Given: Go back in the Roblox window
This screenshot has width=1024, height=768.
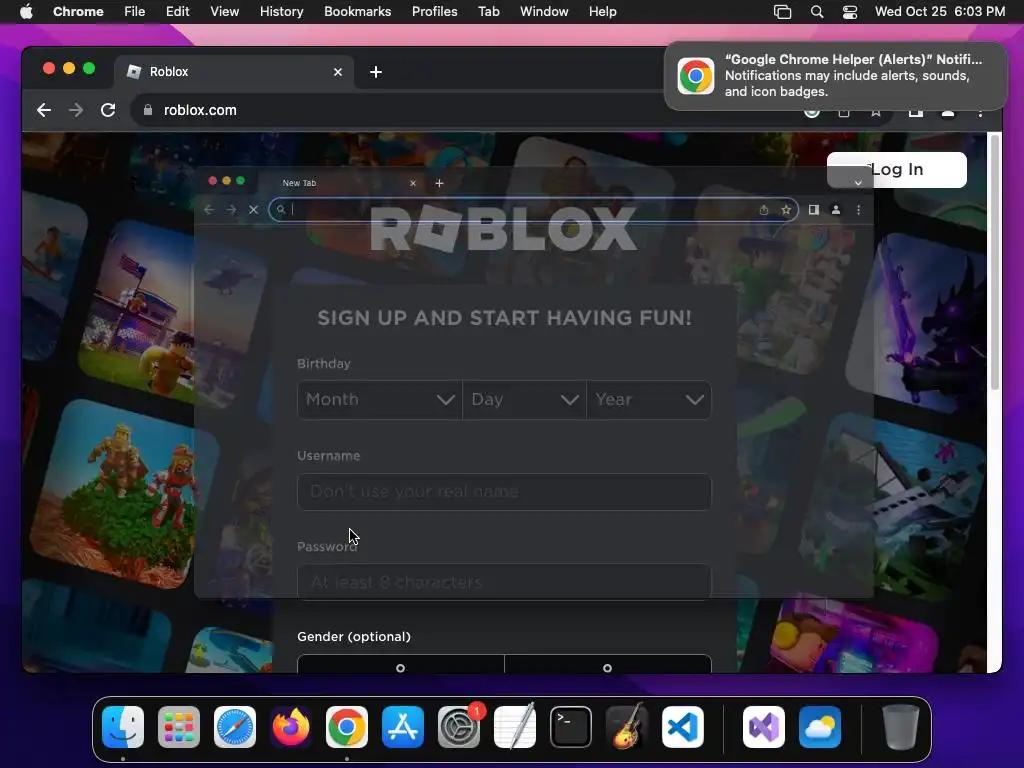Looking at the screenshot, I should tap(44, 110).
